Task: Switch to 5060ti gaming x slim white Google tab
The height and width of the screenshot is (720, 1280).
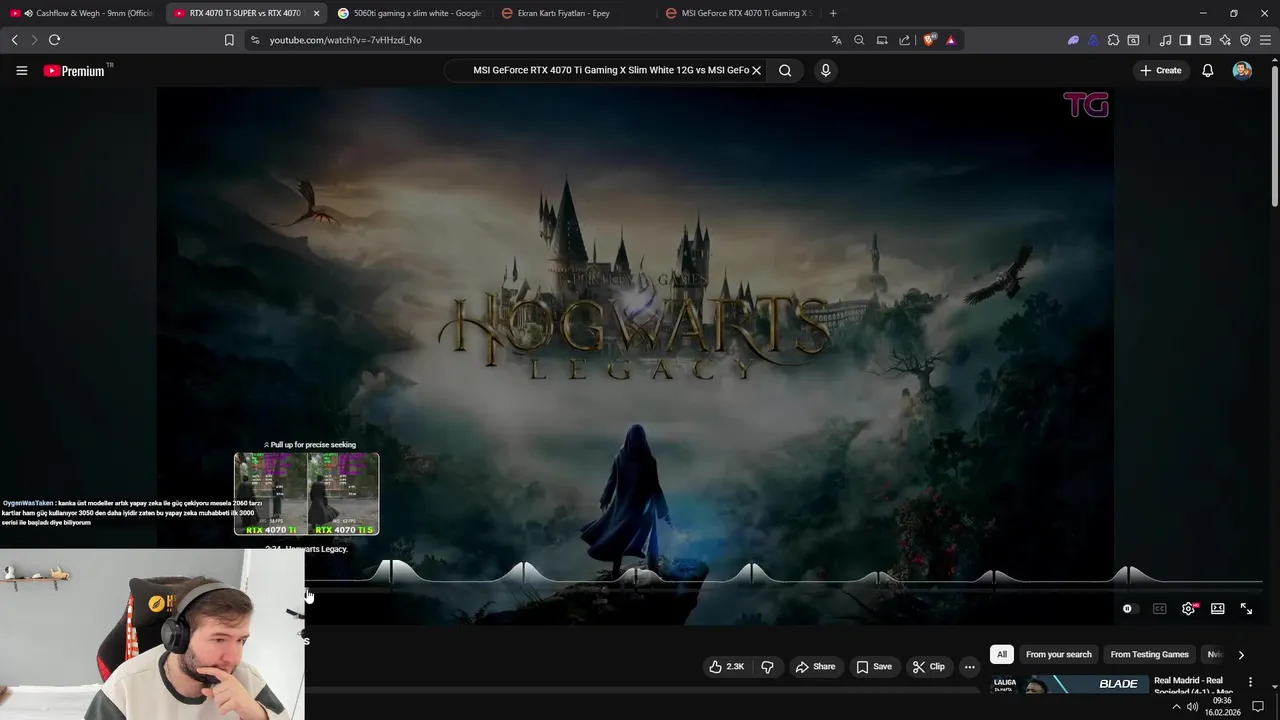Action: 411,13
